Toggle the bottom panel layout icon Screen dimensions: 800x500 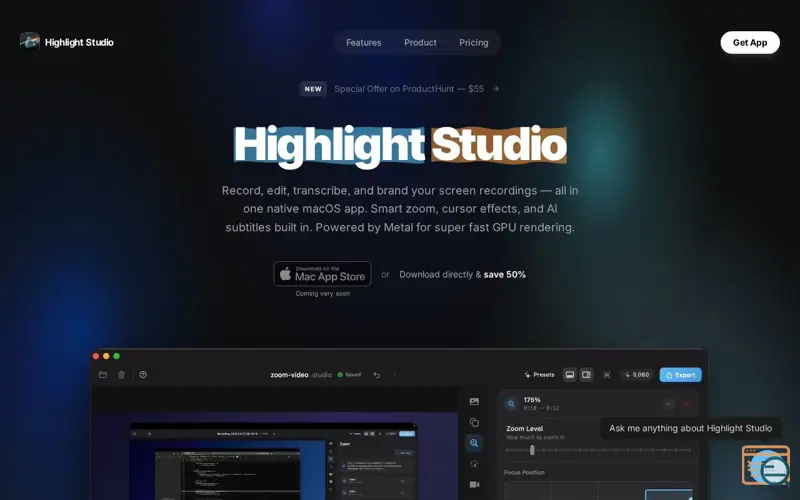point(570,375)
